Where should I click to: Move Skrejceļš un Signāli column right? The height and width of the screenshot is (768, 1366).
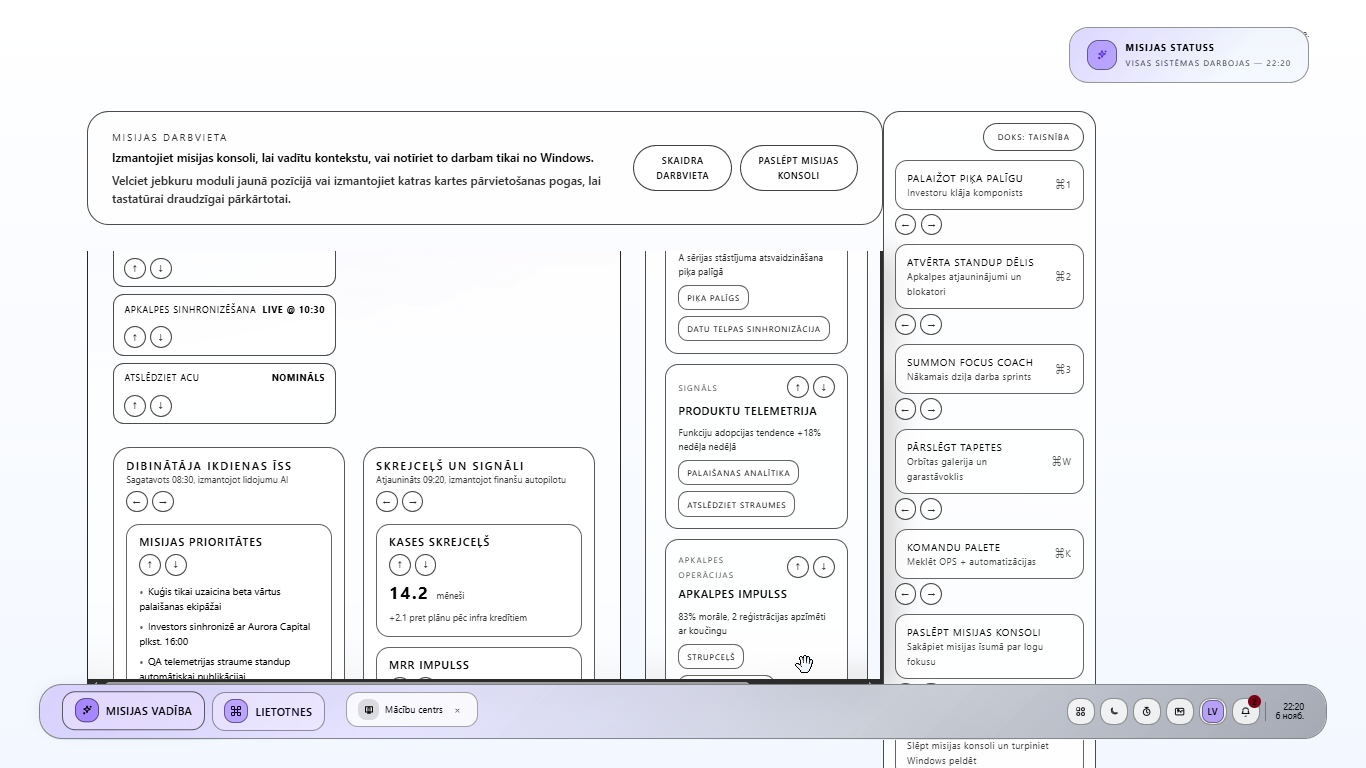[413, 502]
